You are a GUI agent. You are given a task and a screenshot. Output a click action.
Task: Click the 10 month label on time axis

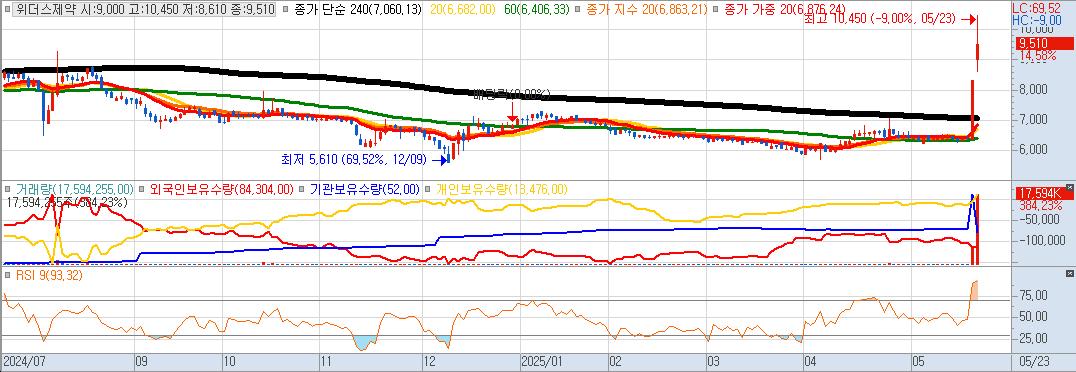(x=229, y=362)
